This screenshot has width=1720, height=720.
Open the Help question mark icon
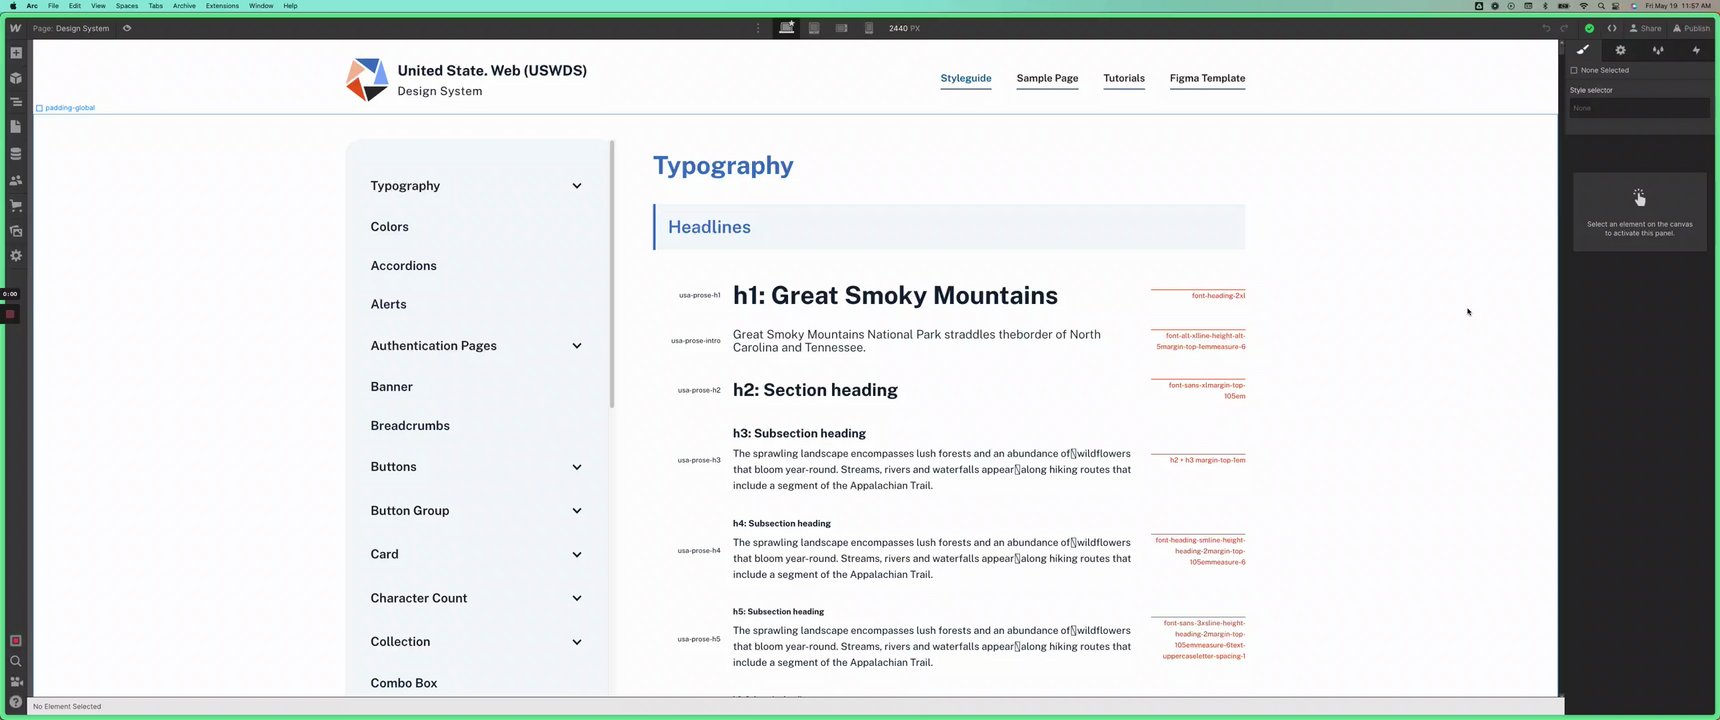coord(15,702)
